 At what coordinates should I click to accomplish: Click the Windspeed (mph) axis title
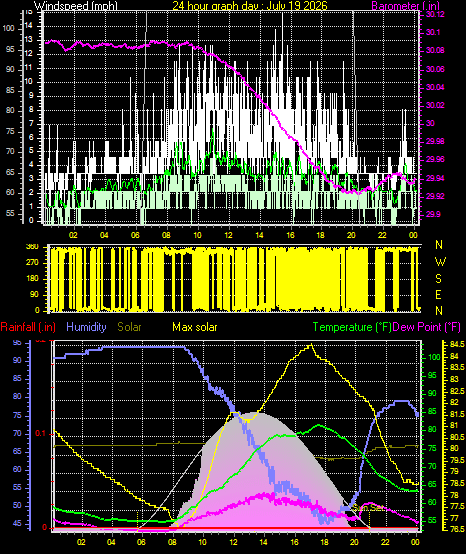click(x=76, y=6)
